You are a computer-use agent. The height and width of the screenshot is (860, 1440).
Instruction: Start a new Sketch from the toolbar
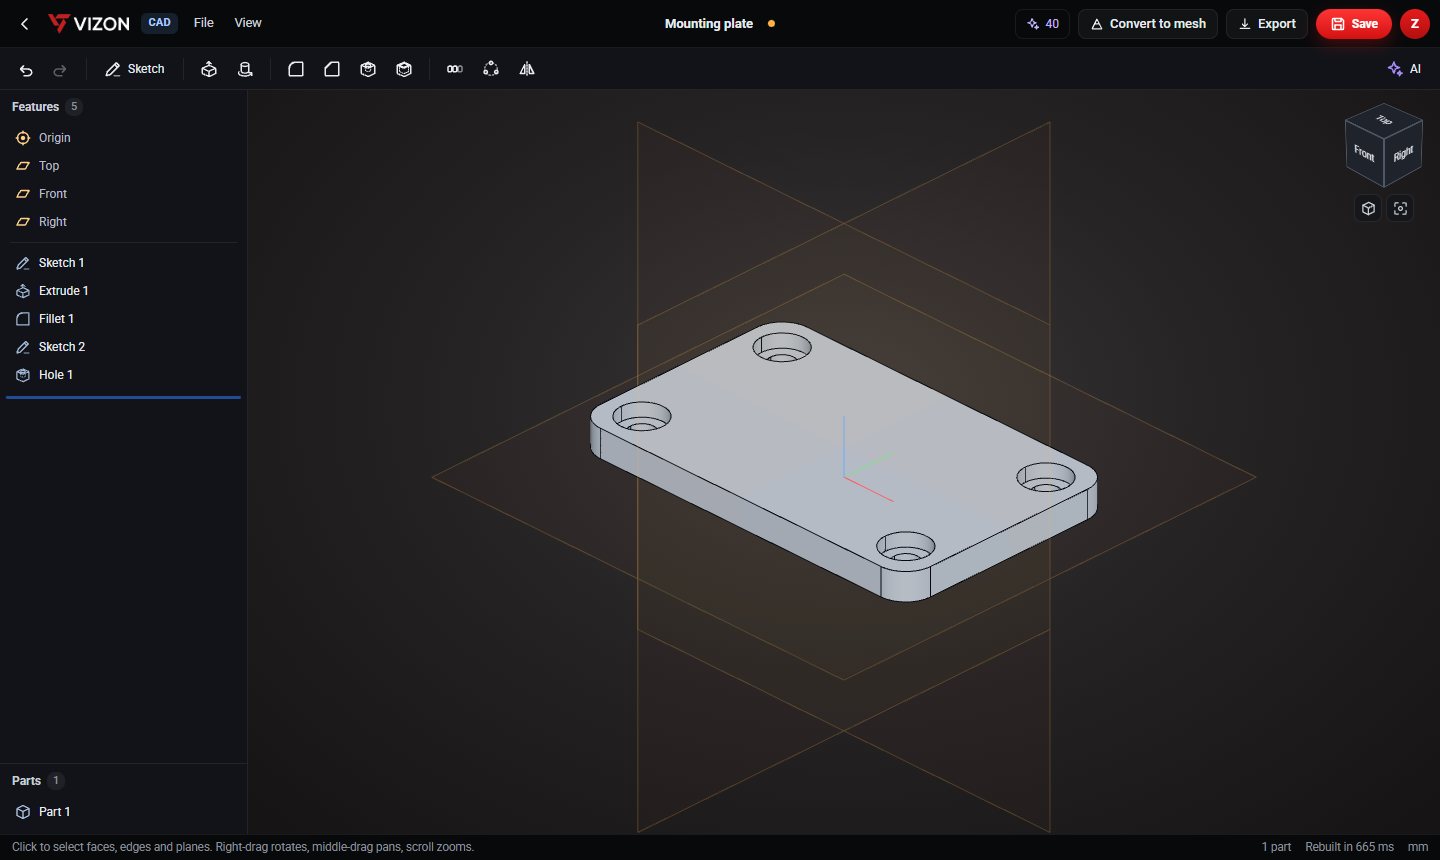[135, 69]
